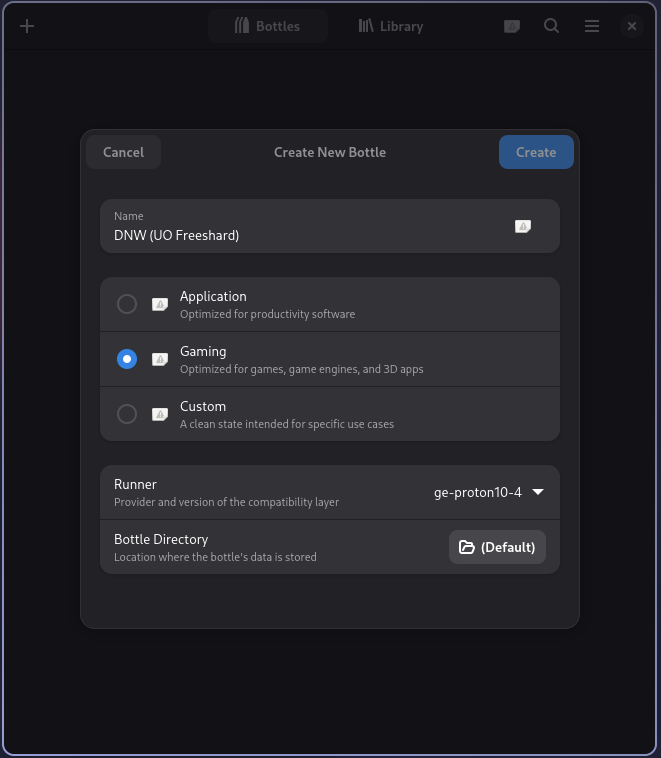The width and height of the screenshot is (661, 758).
Task: Select the Application environment radio button
Action: pyautogui.click(x=127, y=304)
